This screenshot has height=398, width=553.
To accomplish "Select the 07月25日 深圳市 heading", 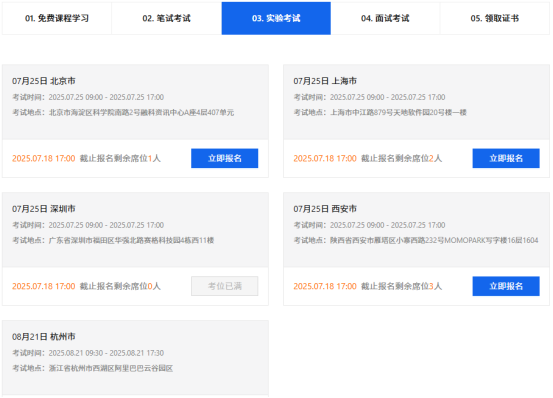I will pos(44,209).
